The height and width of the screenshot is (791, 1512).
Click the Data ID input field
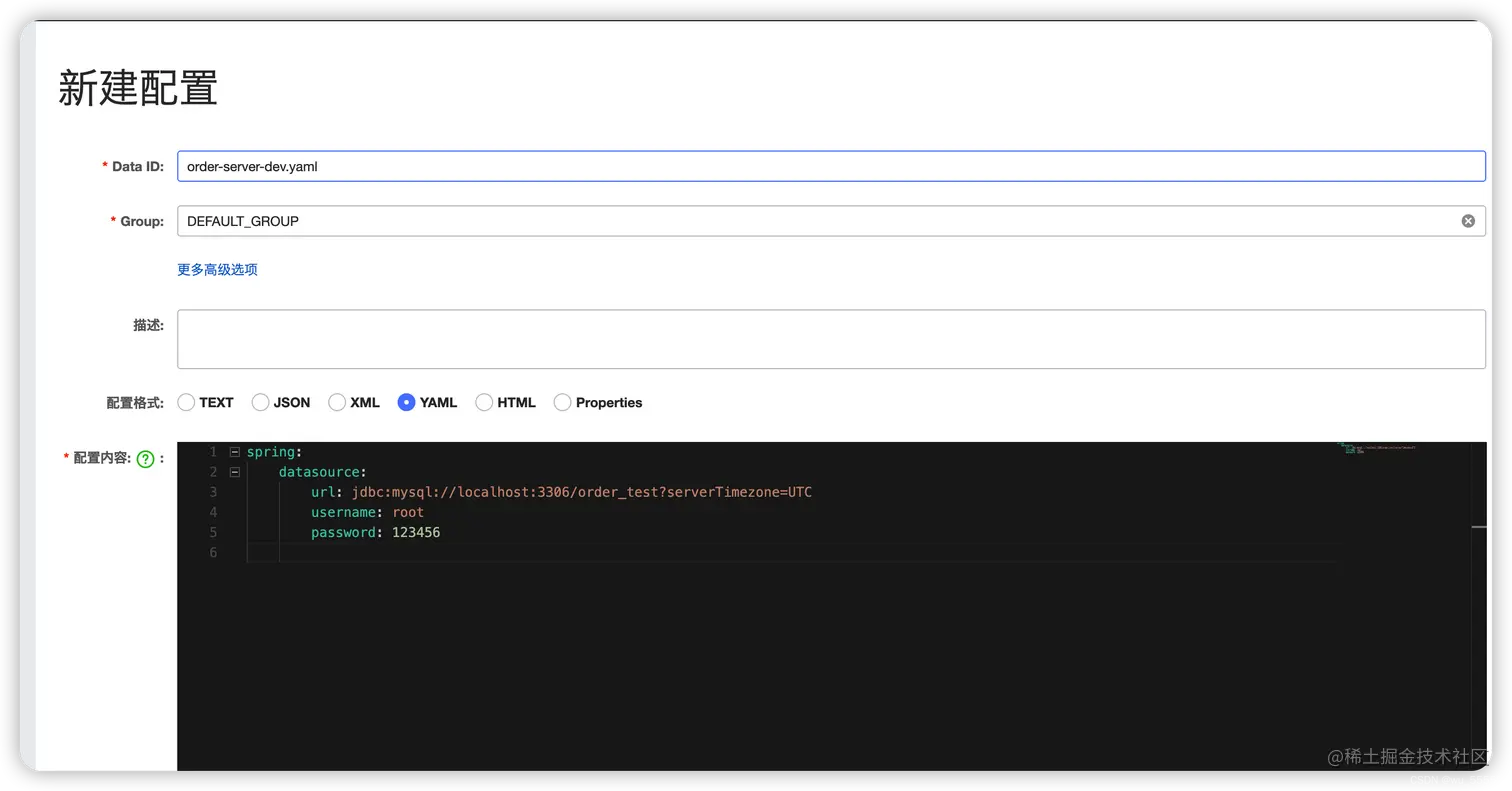point(831,166)
